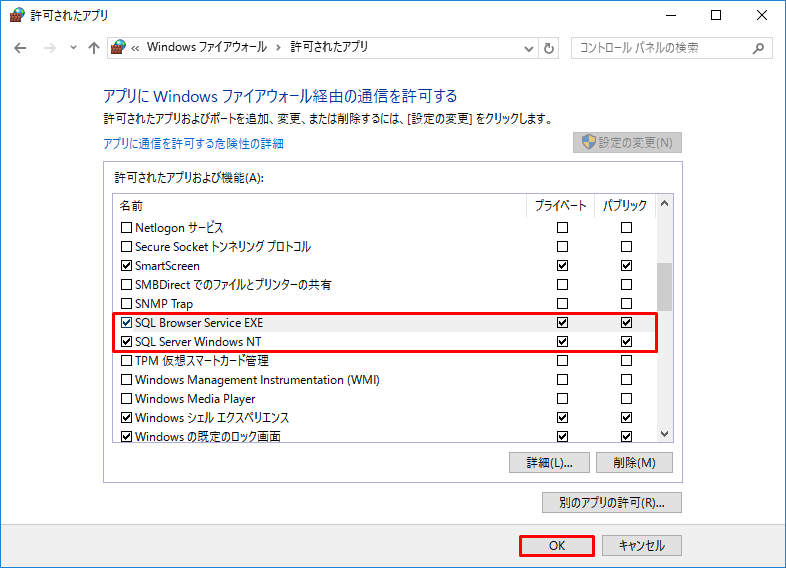Enable private checkbox for SNMP Trap

(x=562, y=304)
